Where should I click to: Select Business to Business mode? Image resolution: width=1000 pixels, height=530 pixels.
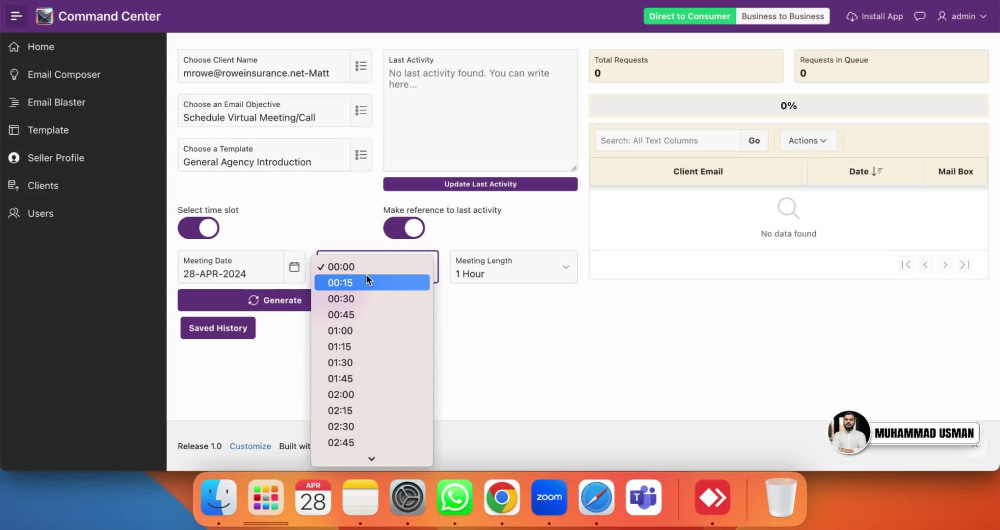pyautogui.click(x=783, y=17)
